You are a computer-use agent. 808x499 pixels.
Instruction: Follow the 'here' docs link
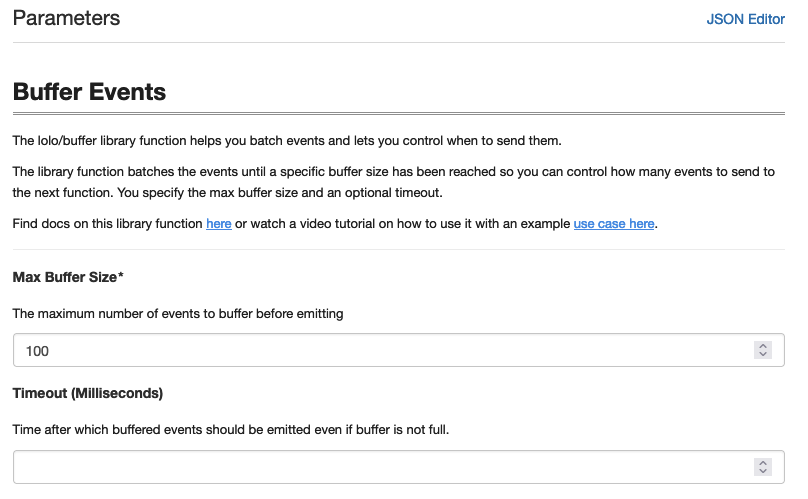[218, 224]
